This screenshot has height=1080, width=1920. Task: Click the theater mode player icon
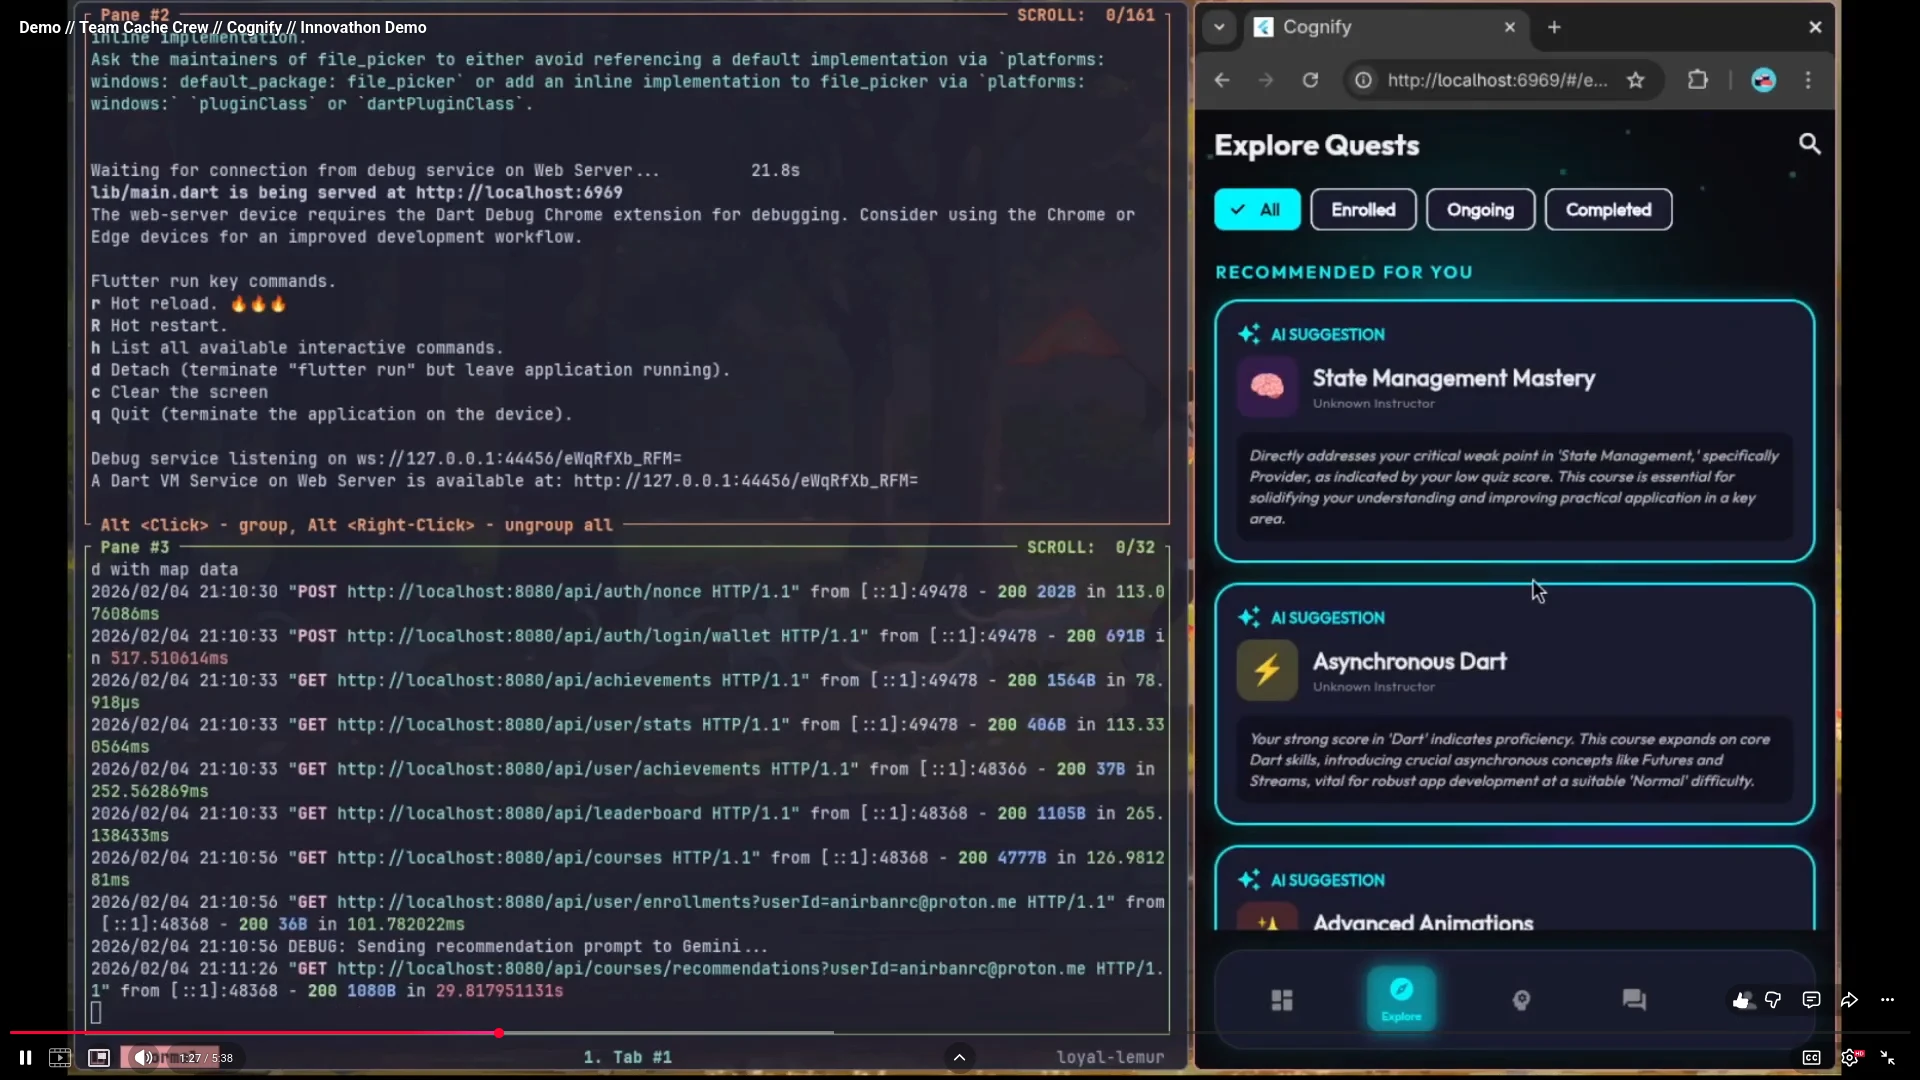[60, 1057]
